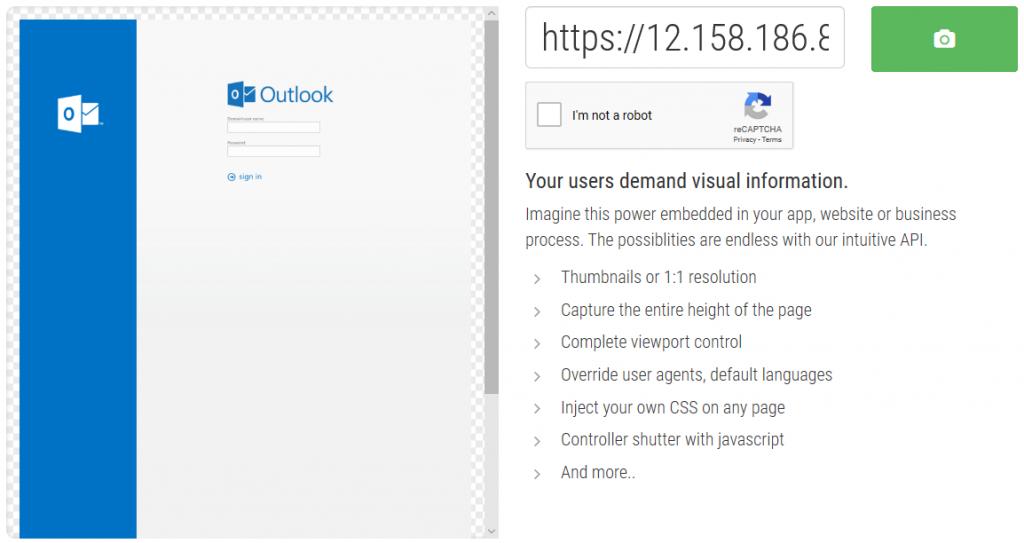Click chevron beside Controller shutter with javascript
The width and height of the screenshot is (1024, 543).
click(537, 442)
